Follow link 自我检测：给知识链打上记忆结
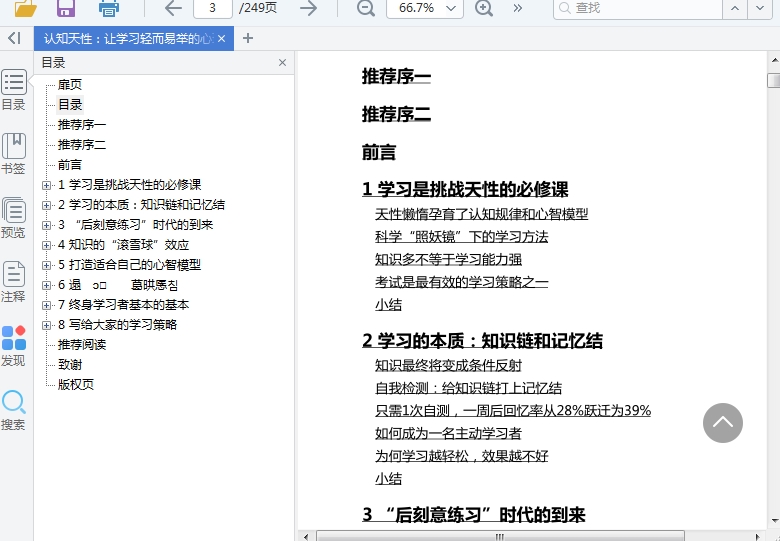Image resolution: width=780 pixels, height=541 pixels. click(x=469, y=388)
